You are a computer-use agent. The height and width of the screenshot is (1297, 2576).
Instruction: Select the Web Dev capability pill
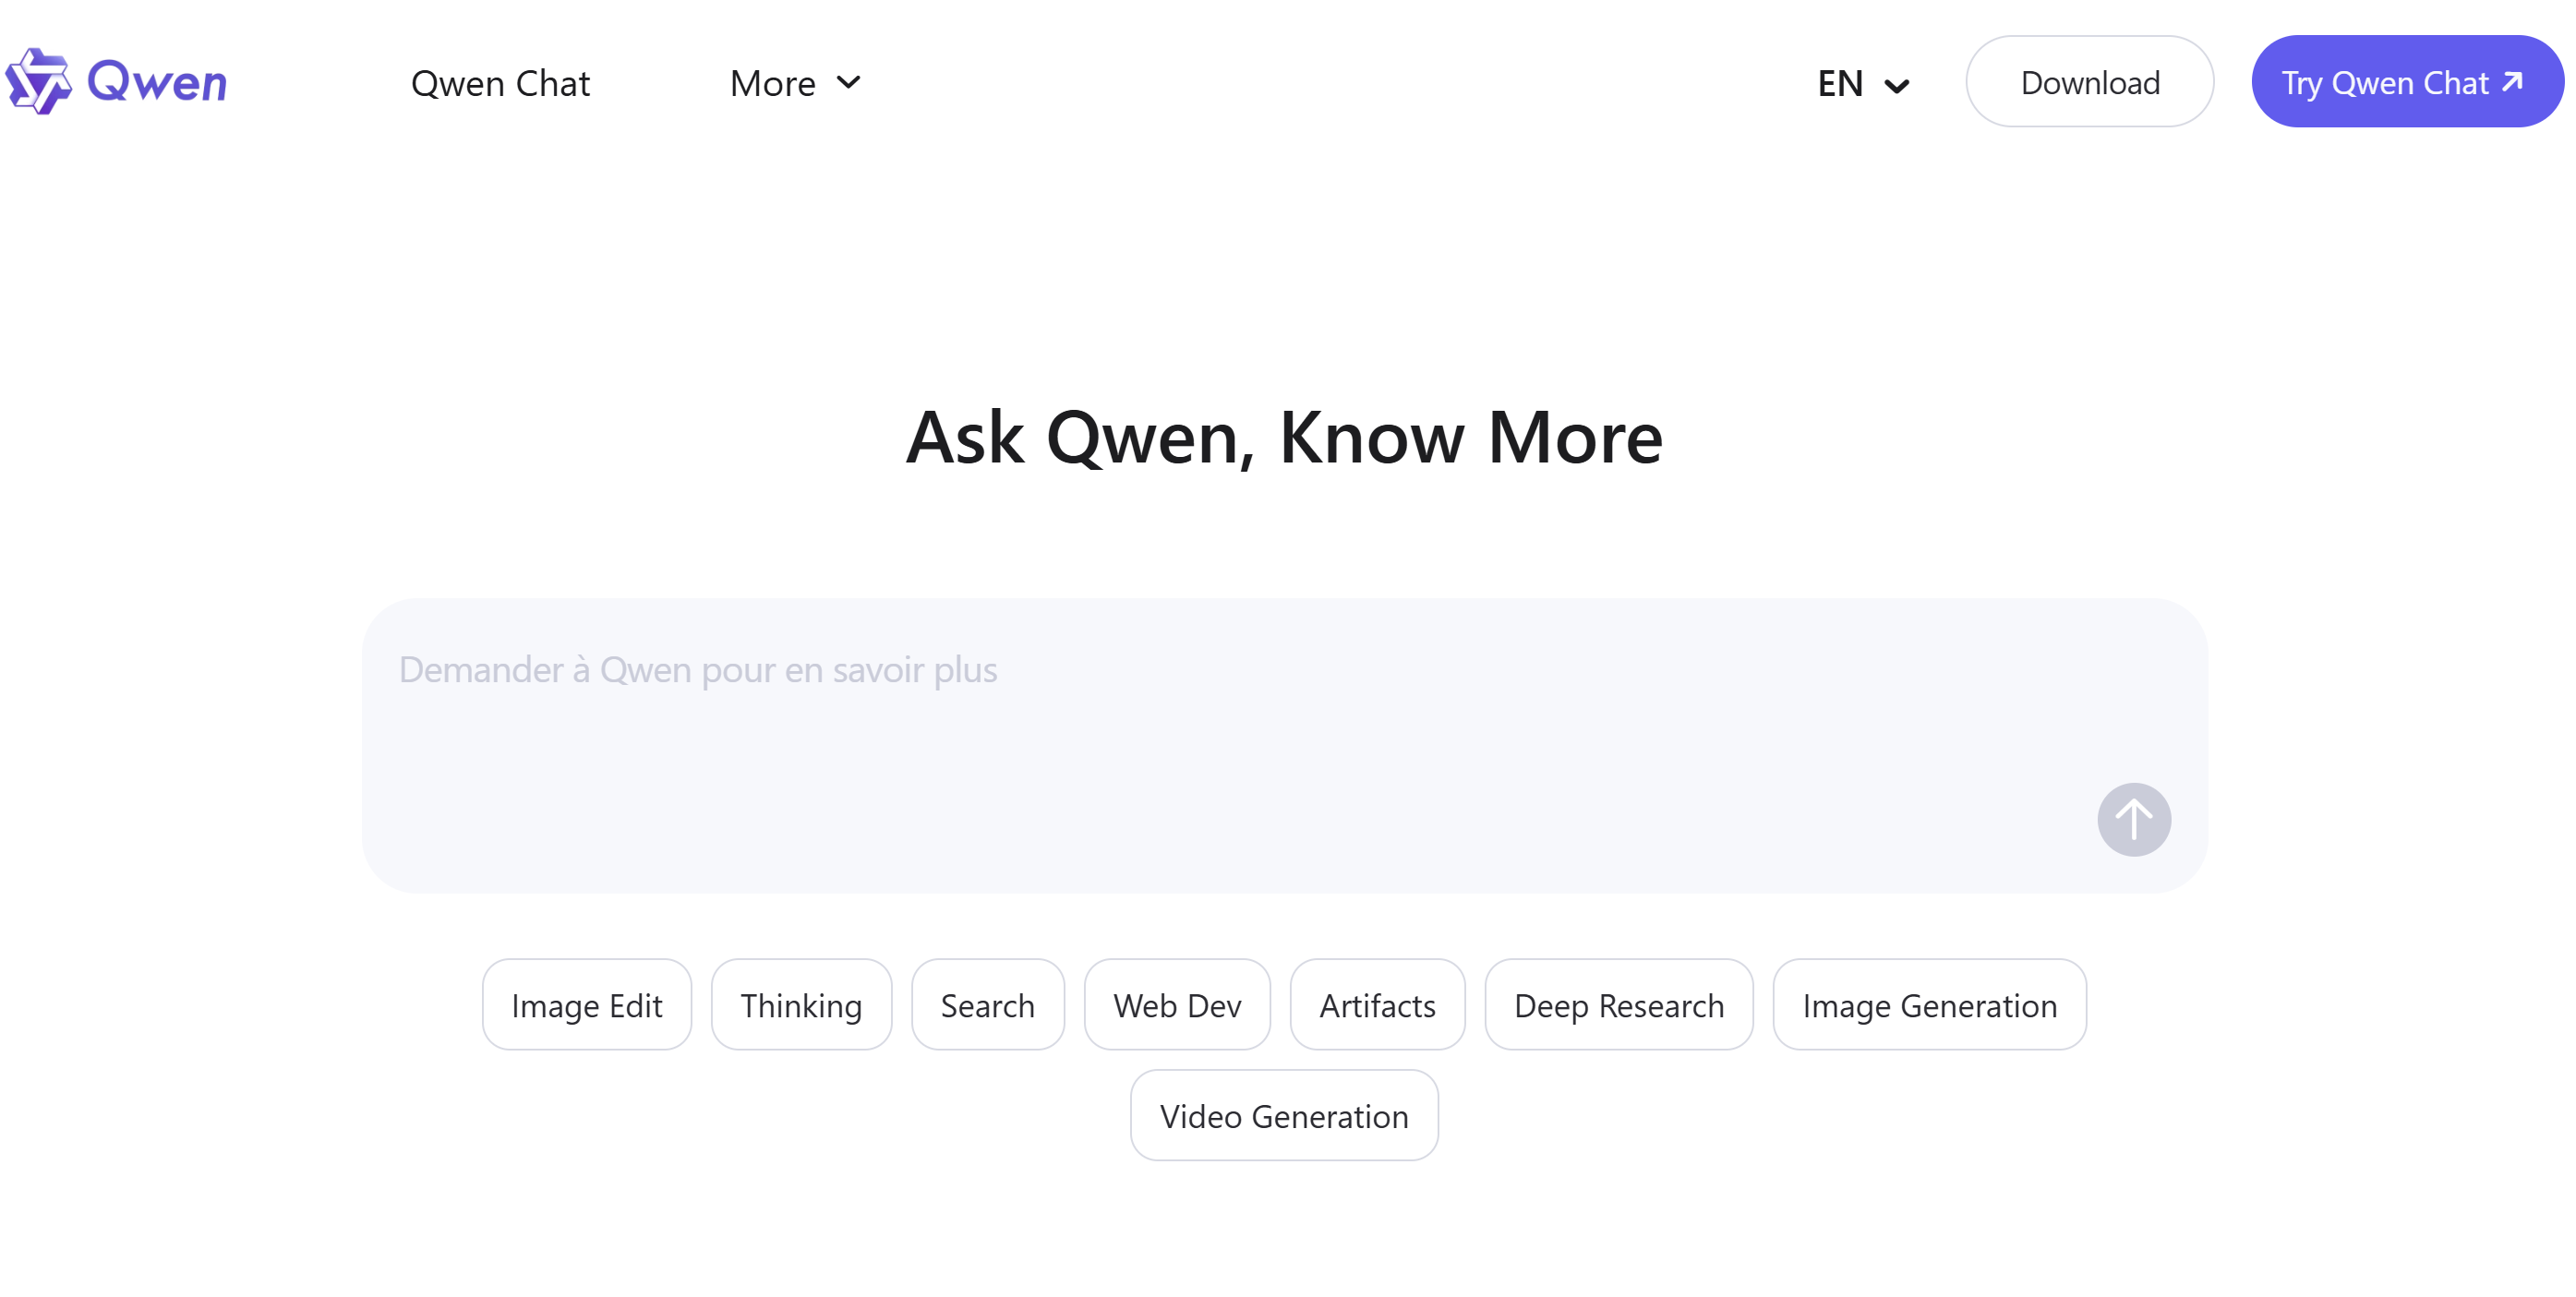[1176, 1004]
